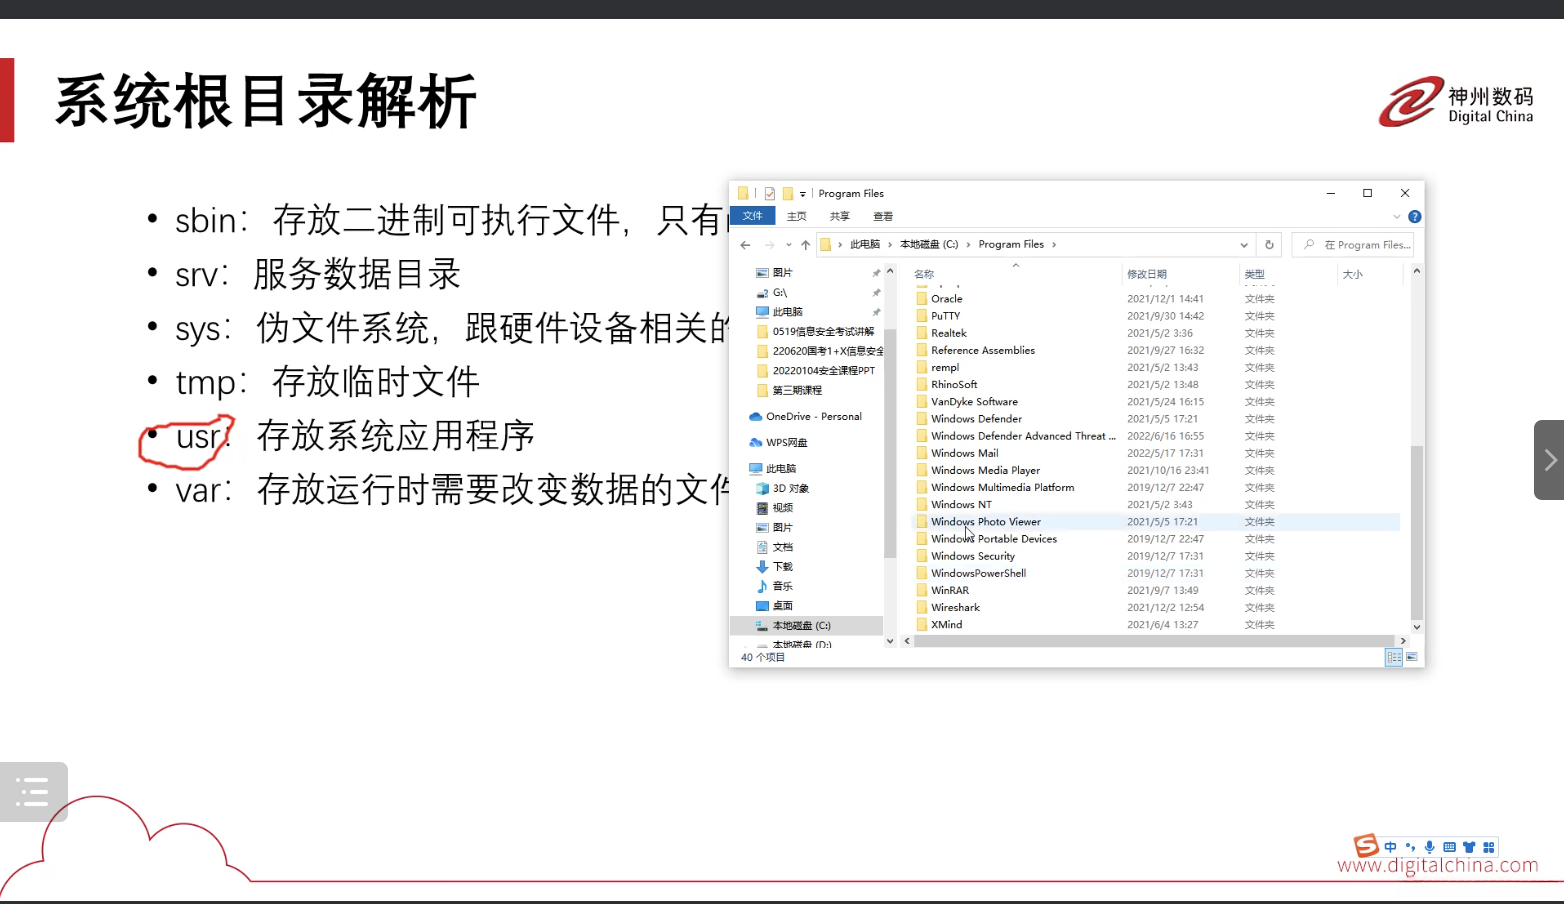The width and height of the screenshot is (1564, 904).
Task: Click the Forward arrow in Explorer
Action: [x=769, y=245]
